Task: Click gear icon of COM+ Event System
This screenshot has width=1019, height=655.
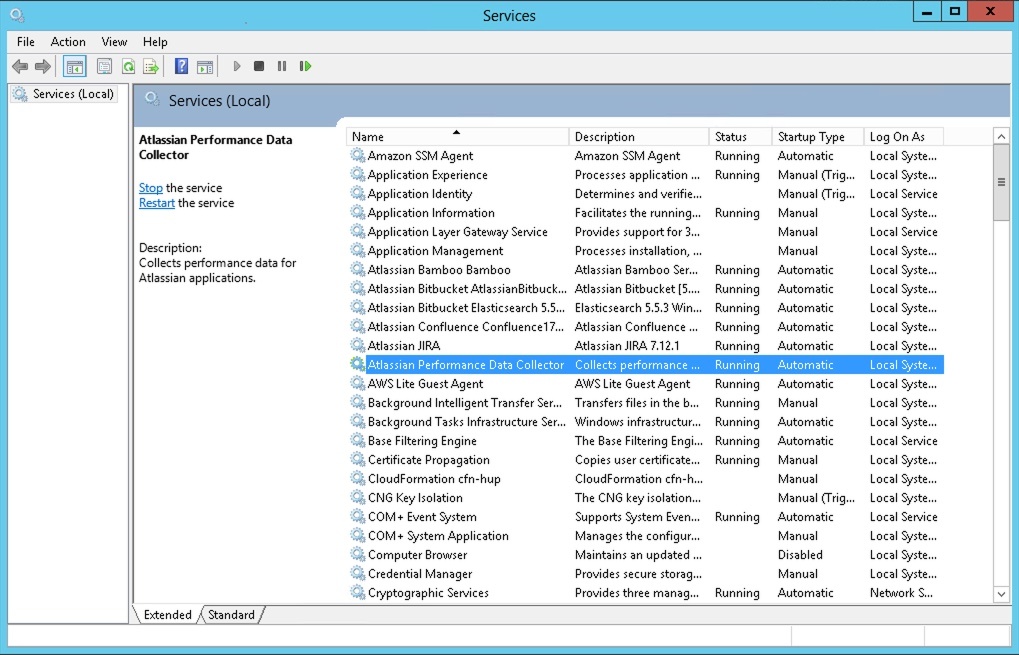Action: [357, 516]
